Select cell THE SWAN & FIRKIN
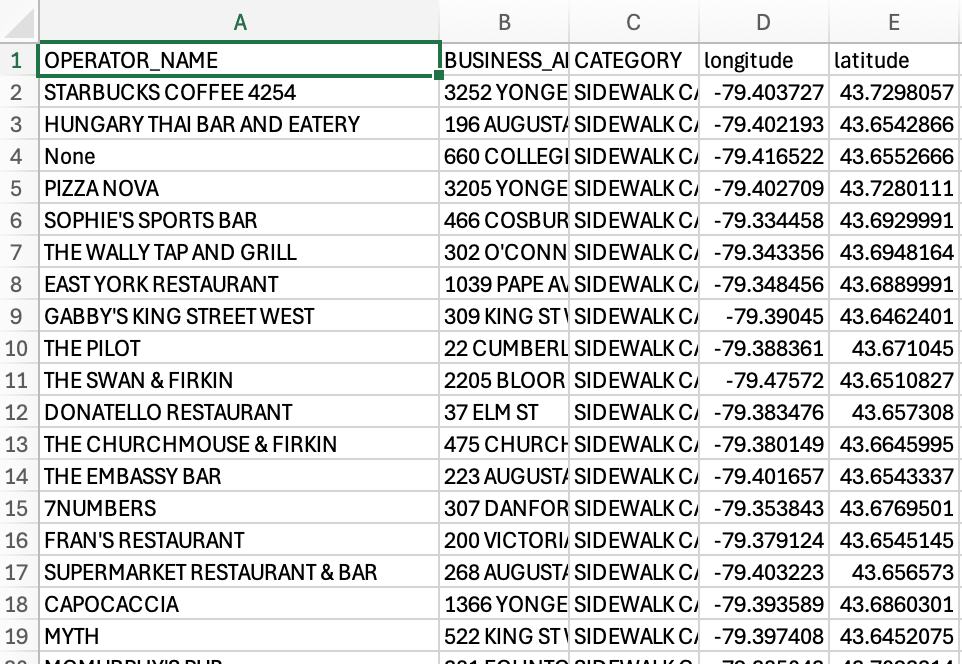The width and height of the screenshot is (962, 664). [239, 380]
